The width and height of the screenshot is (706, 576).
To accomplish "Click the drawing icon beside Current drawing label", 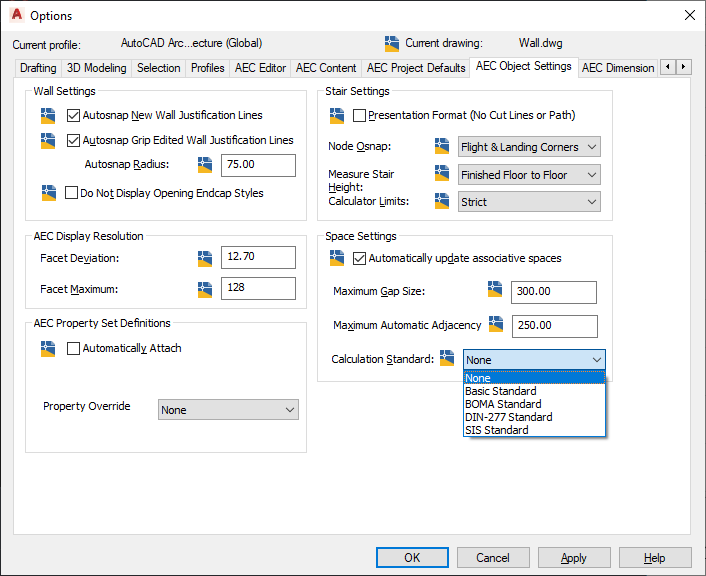I will coord(392,44).
